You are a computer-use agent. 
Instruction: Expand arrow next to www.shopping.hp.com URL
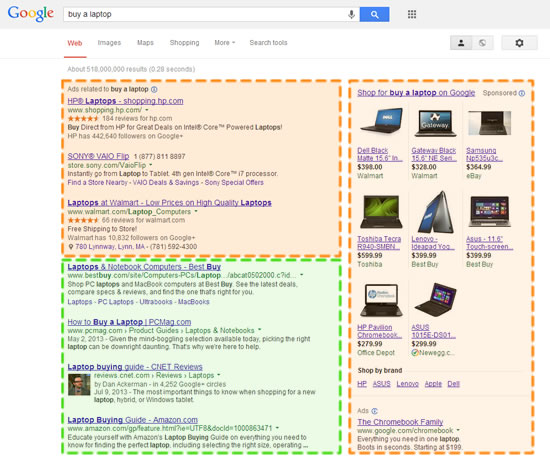point(147,110)
